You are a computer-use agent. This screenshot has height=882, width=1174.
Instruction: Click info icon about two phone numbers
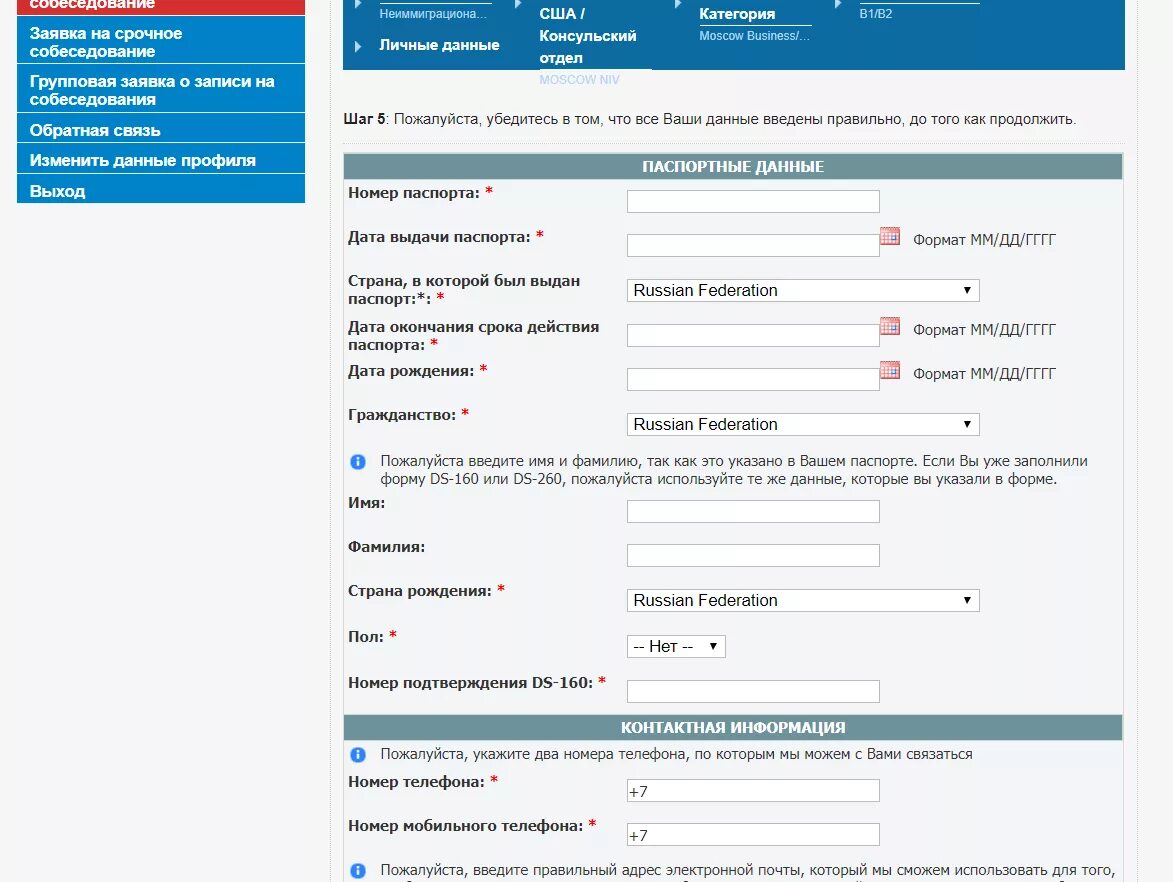pyautogui.click(x=358, y=755)
